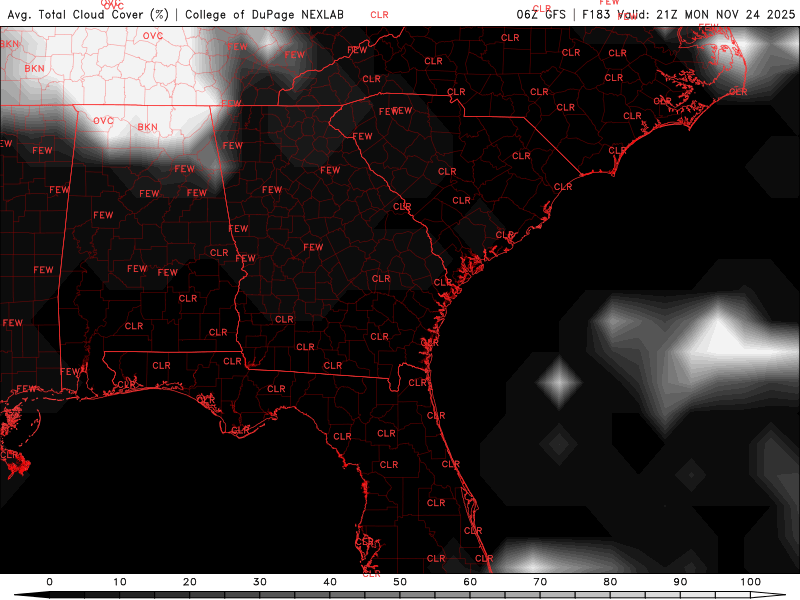Pick the mid-gray swatch near 50 on the scale
This screenshot has width=800, height=600.
point(417,595)
